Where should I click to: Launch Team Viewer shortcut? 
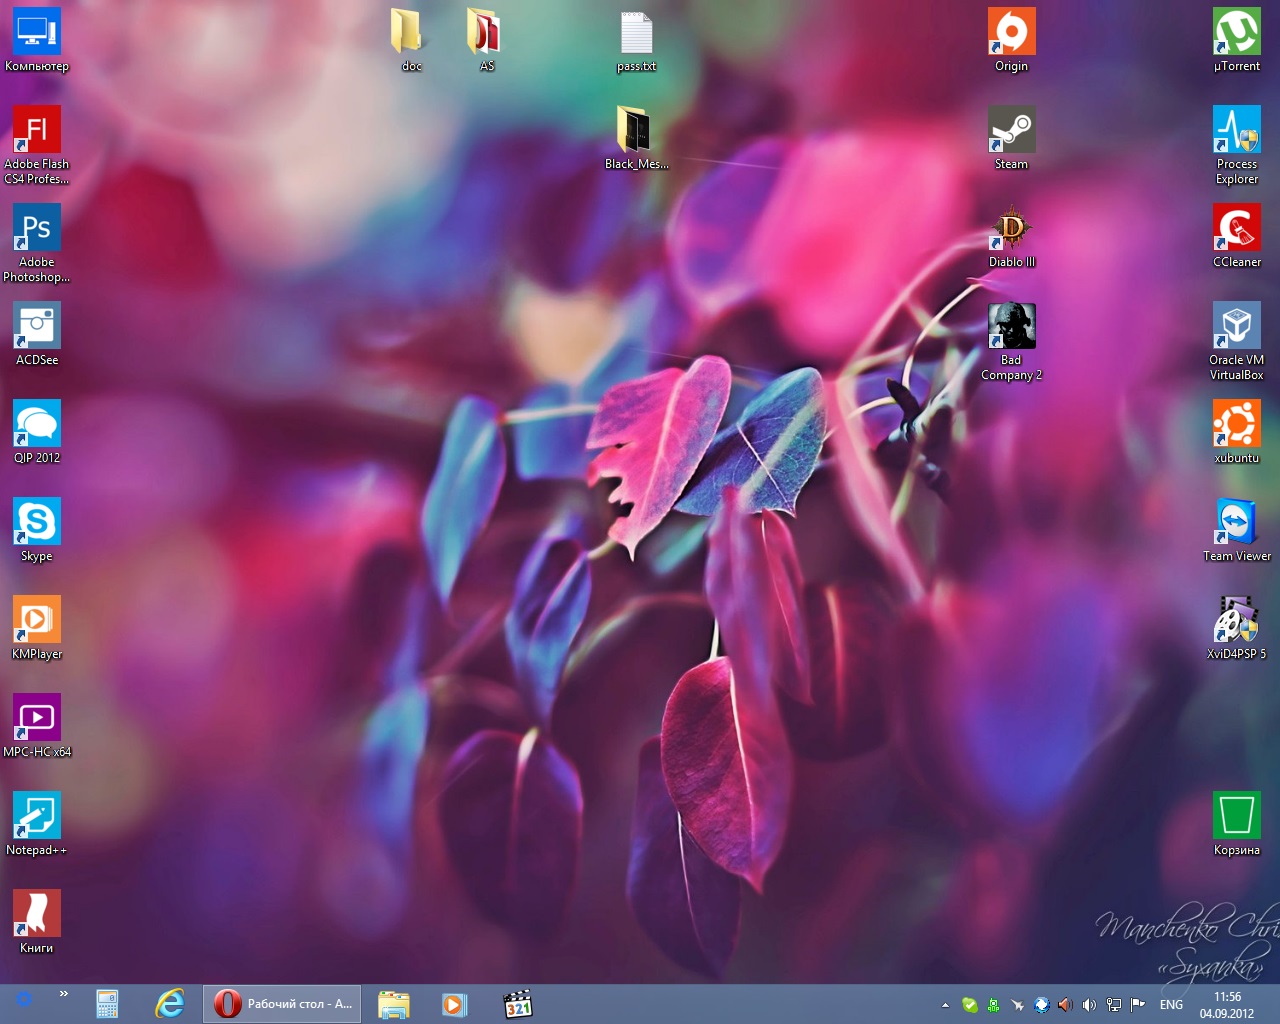pyautogui.click(x=1237, y=530)
